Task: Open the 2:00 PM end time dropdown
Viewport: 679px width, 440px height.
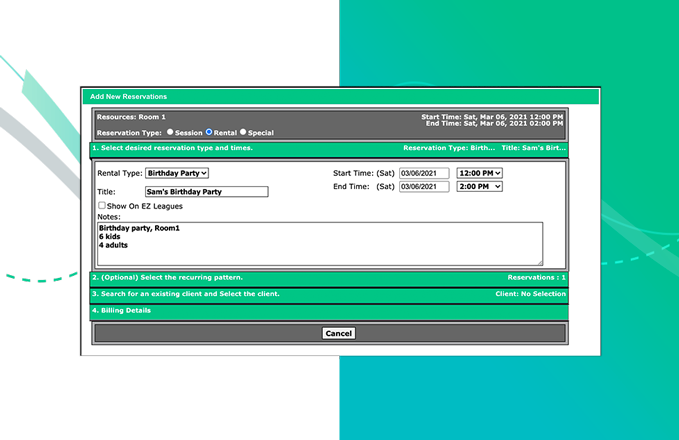Action: point(479,186)
